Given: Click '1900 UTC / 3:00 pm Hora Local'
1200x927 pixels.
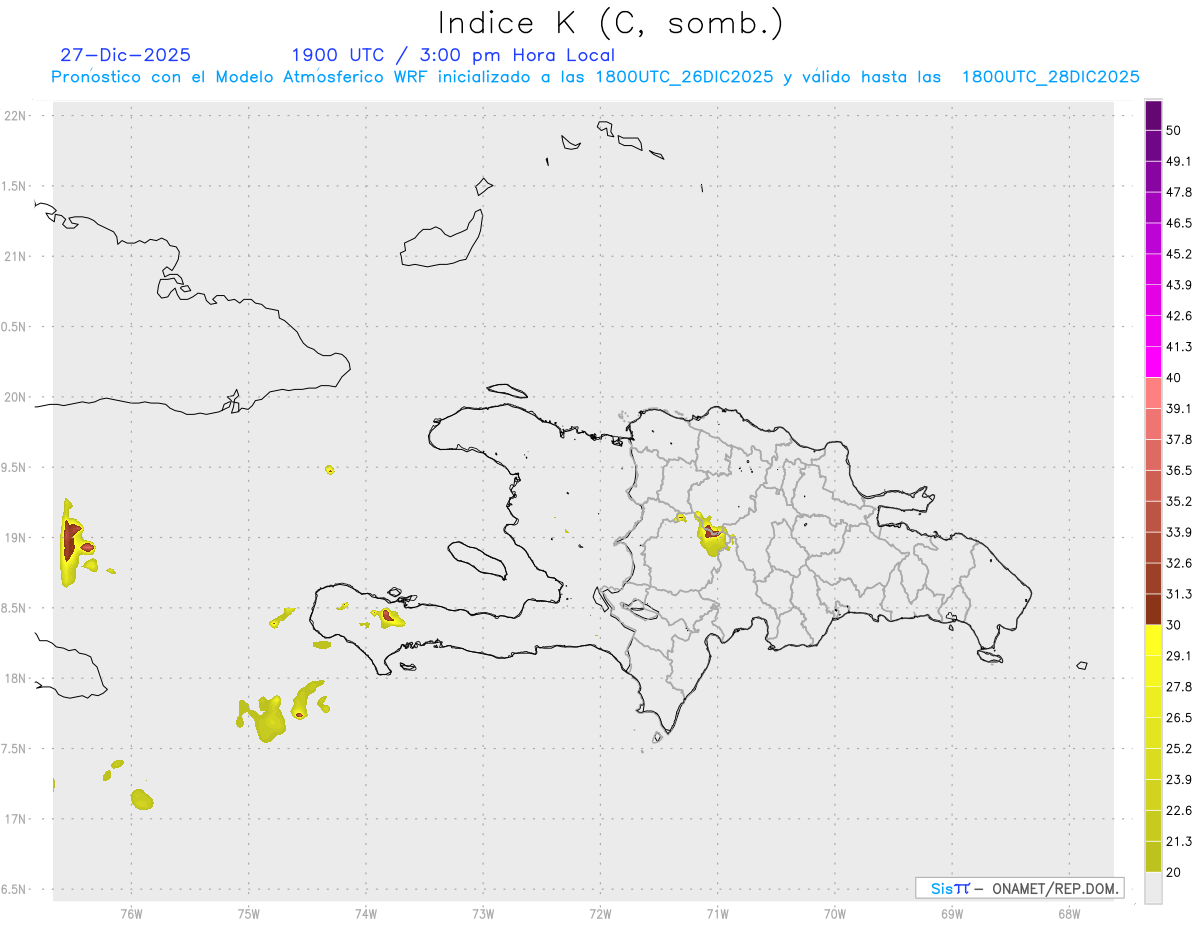Looking at the screenshot, I should (453, 55).
